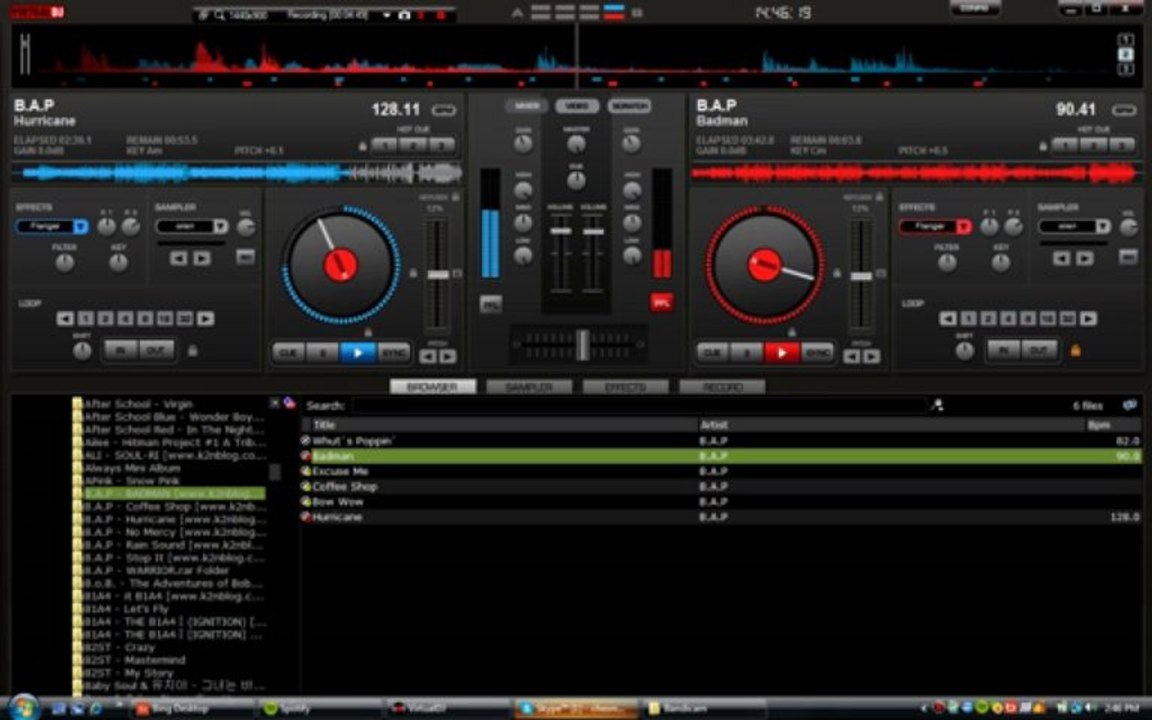Pitch bend down arrow on right deck
The height and width of the screenshot is (720, 1152).
point(852,356)
